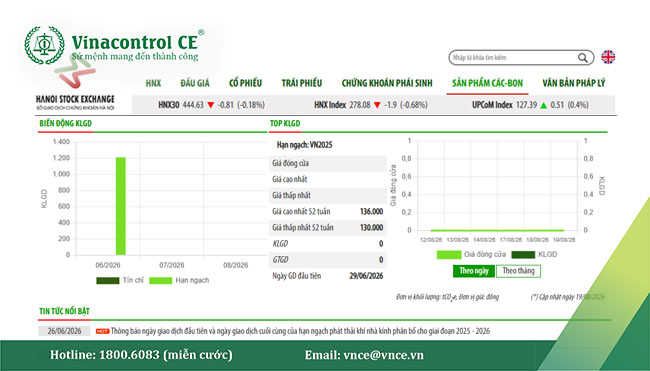Click the 07/2026 axis label
Image resolution: width=650 pixels, height=371 pixels.
coord(172,265)
